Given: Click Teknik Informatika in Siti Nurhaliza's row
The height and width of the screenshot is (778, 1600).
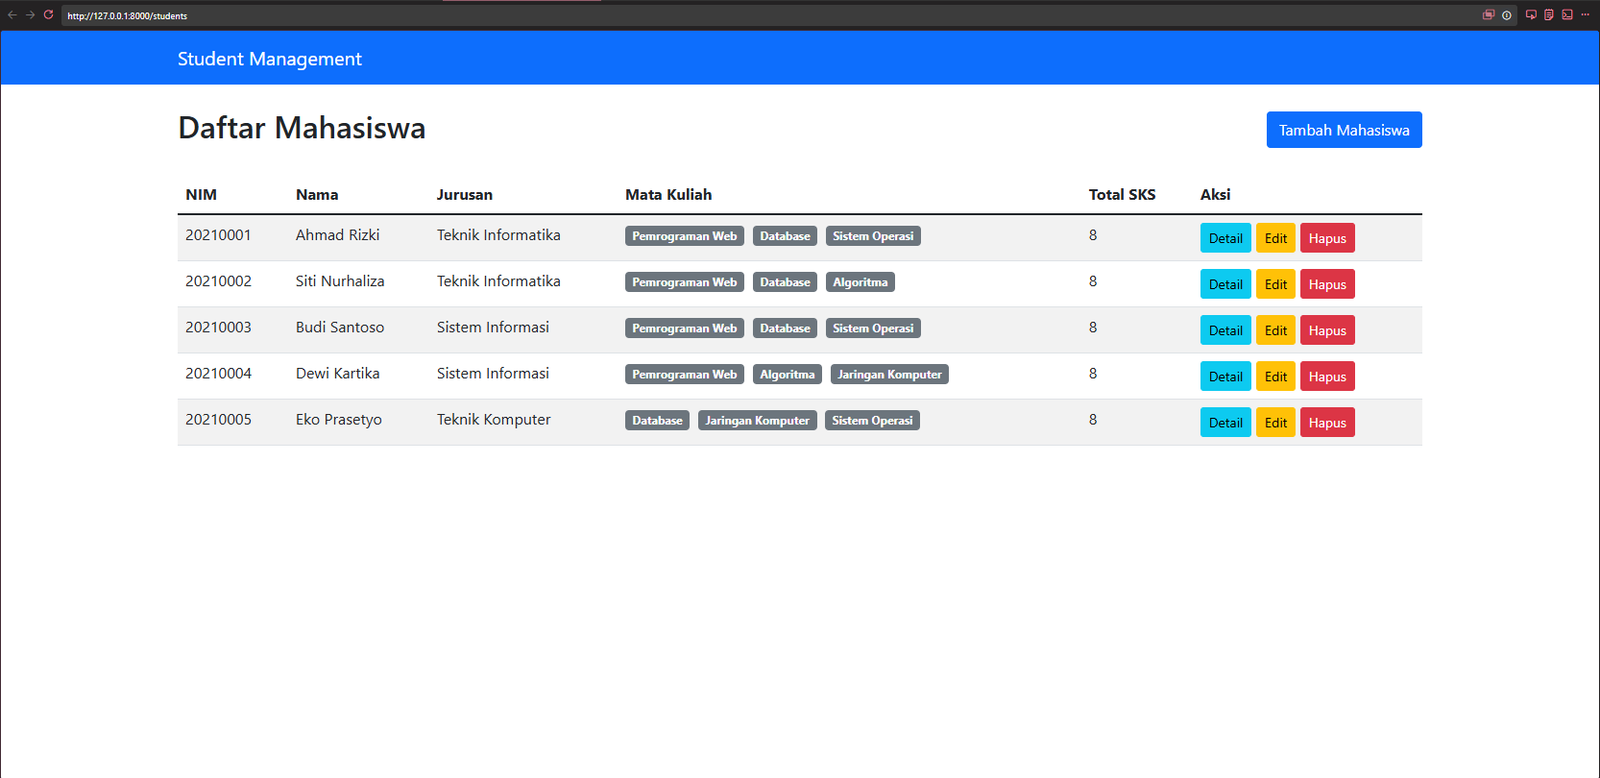Looking at the screenshot, I should 499,281.
